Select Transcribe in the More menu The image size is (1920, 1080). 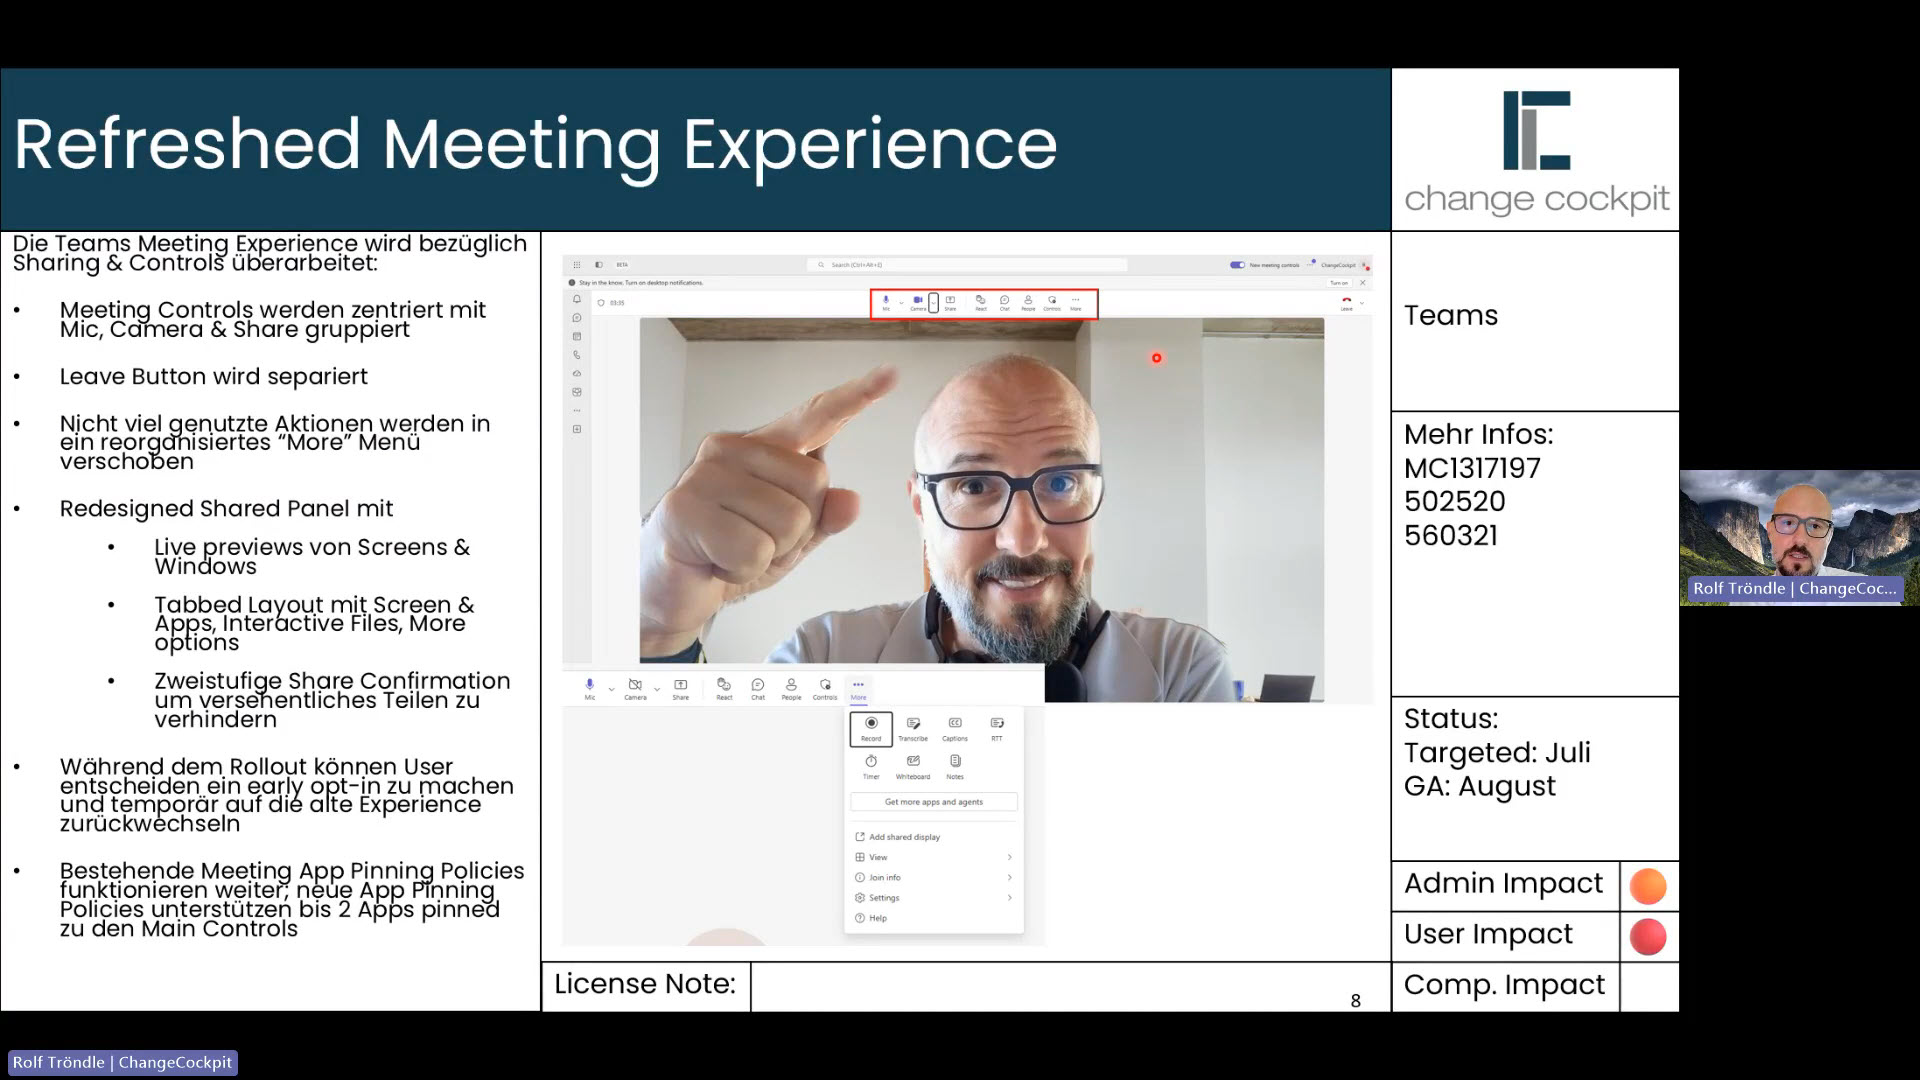pos(913,729)
